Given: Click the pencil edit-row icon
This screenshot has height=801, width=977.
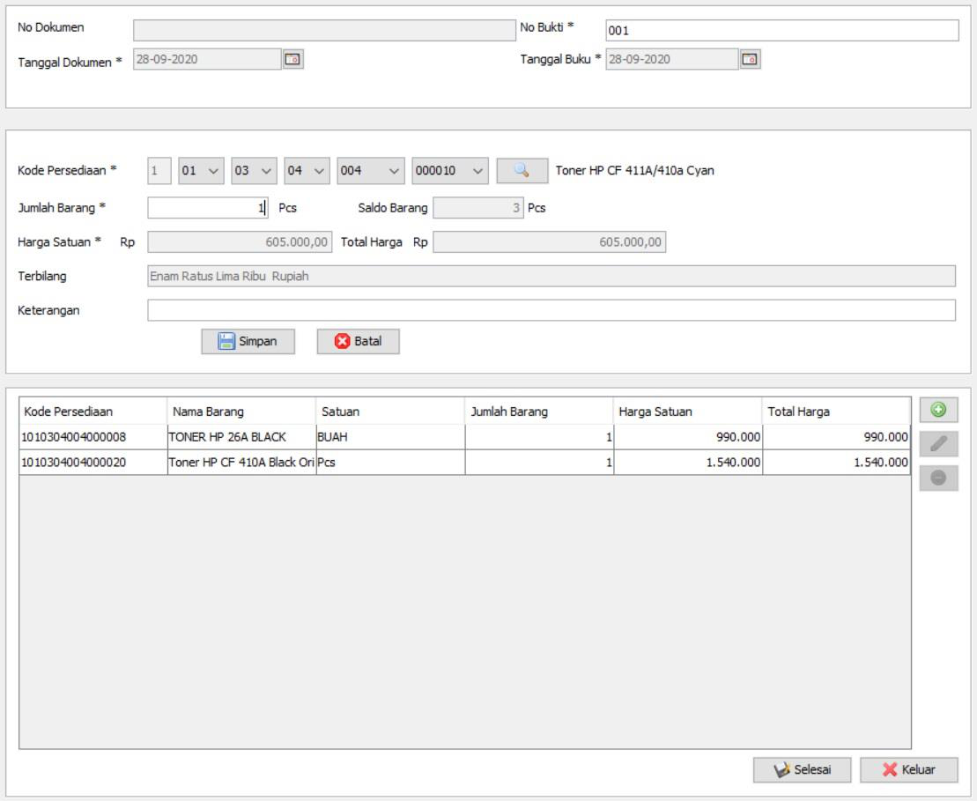Looking at the screenshot, I should (938, 443).
